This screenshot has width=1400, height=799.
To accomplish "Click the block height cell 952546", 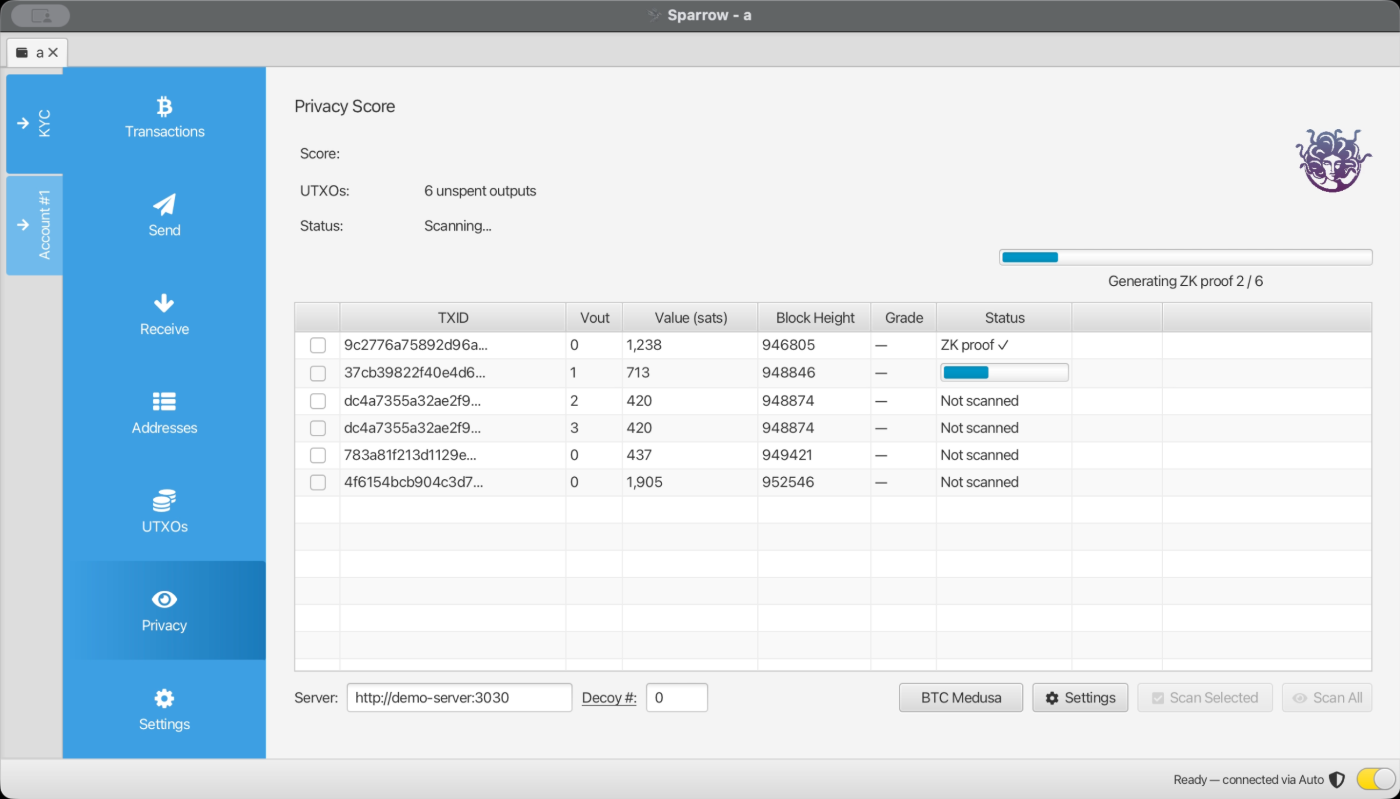I will click(x=814, y=482).
